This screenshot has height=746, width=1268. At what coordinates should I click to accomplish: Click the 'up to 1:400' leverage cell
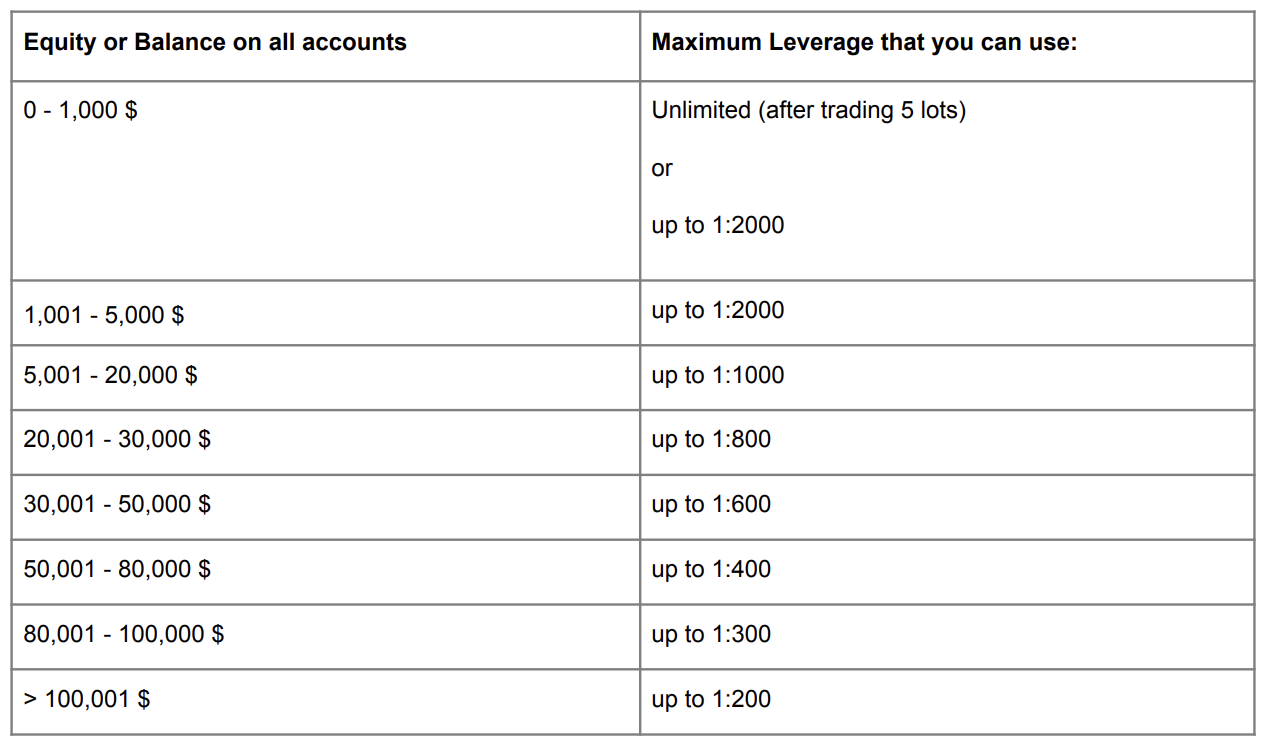coord(711,569)
